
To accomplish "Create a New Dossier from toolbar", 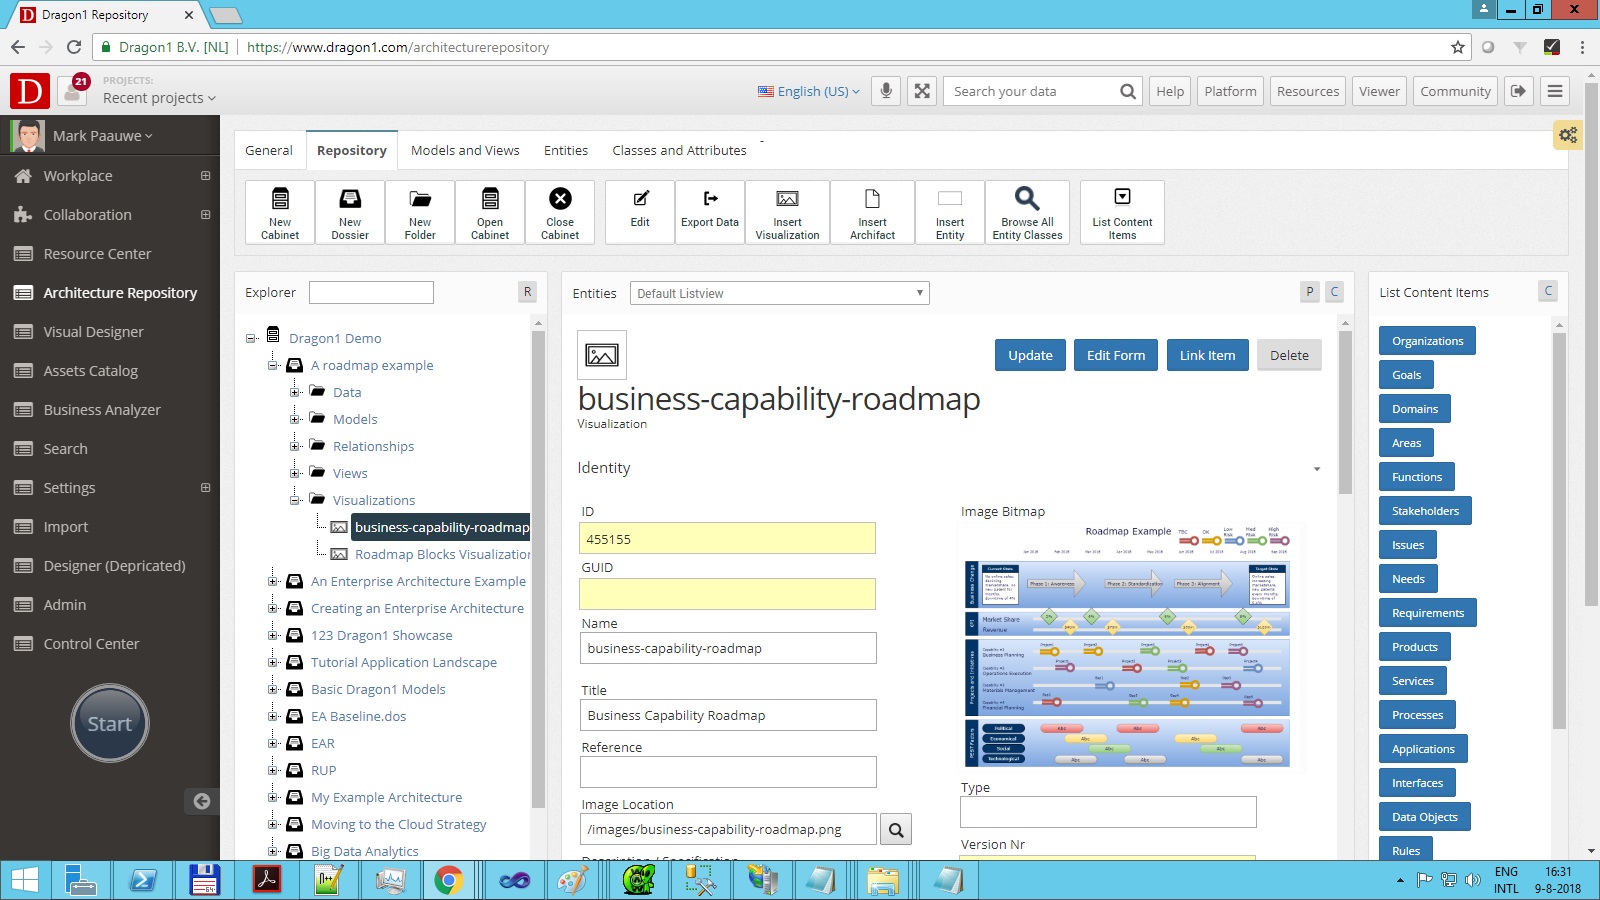I will 350,212.
